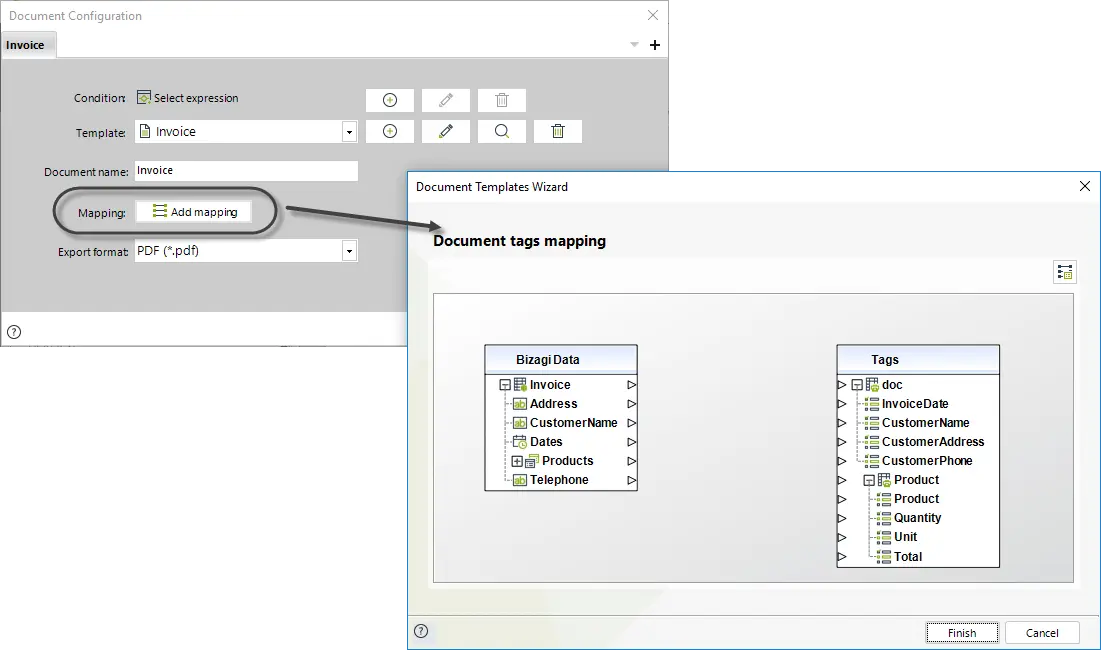Image resolution: width=1101 pixels, height=650 pixels.
Task: Collapse the doc node in Tags
Action: (x=857, y=385)
